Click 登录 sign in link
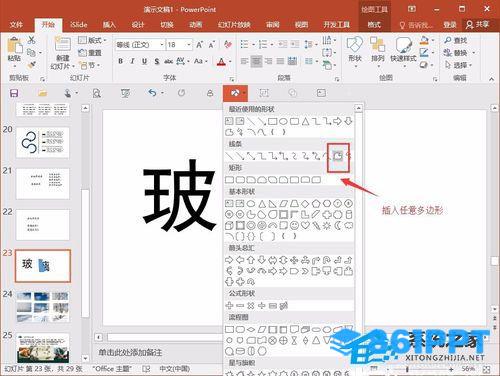 pos(450,25)
